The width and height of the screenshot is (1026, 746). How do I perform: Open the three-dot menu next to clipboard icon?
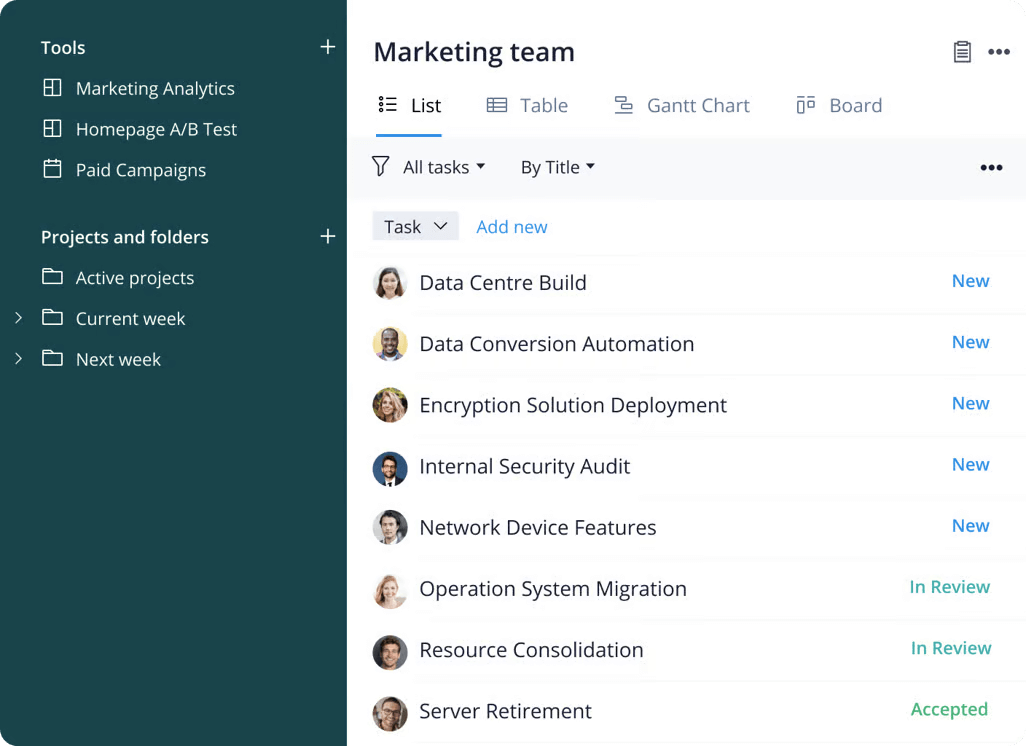(x=999, y=52)
